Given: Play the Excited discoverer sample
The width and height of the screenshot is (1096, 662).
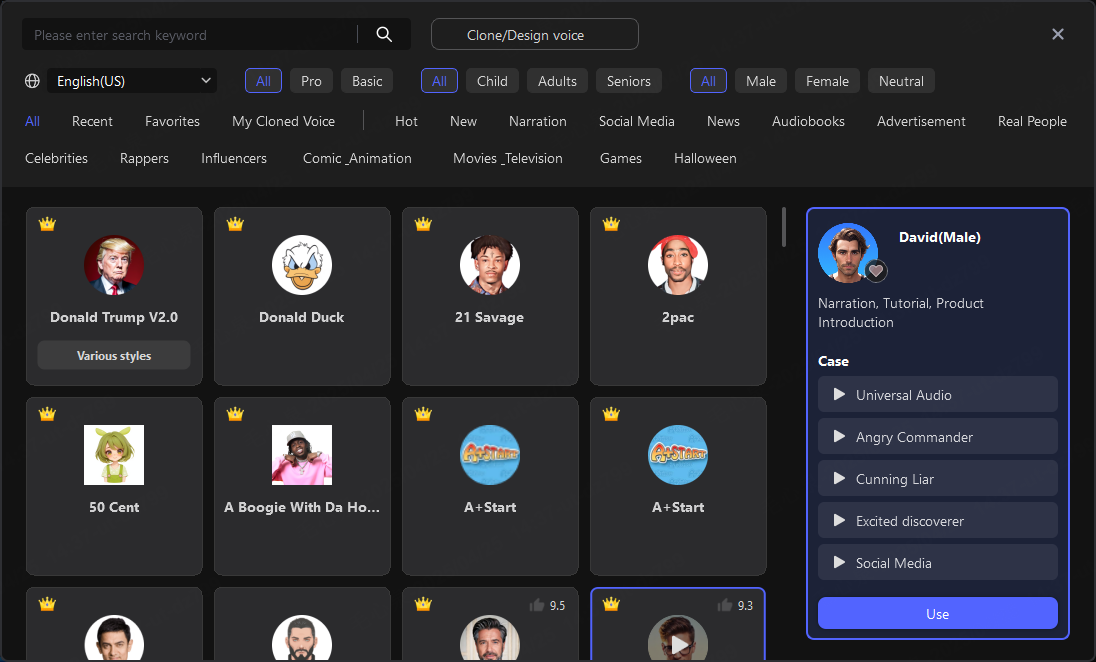Looking at the screenshot, I should point(841,520).
